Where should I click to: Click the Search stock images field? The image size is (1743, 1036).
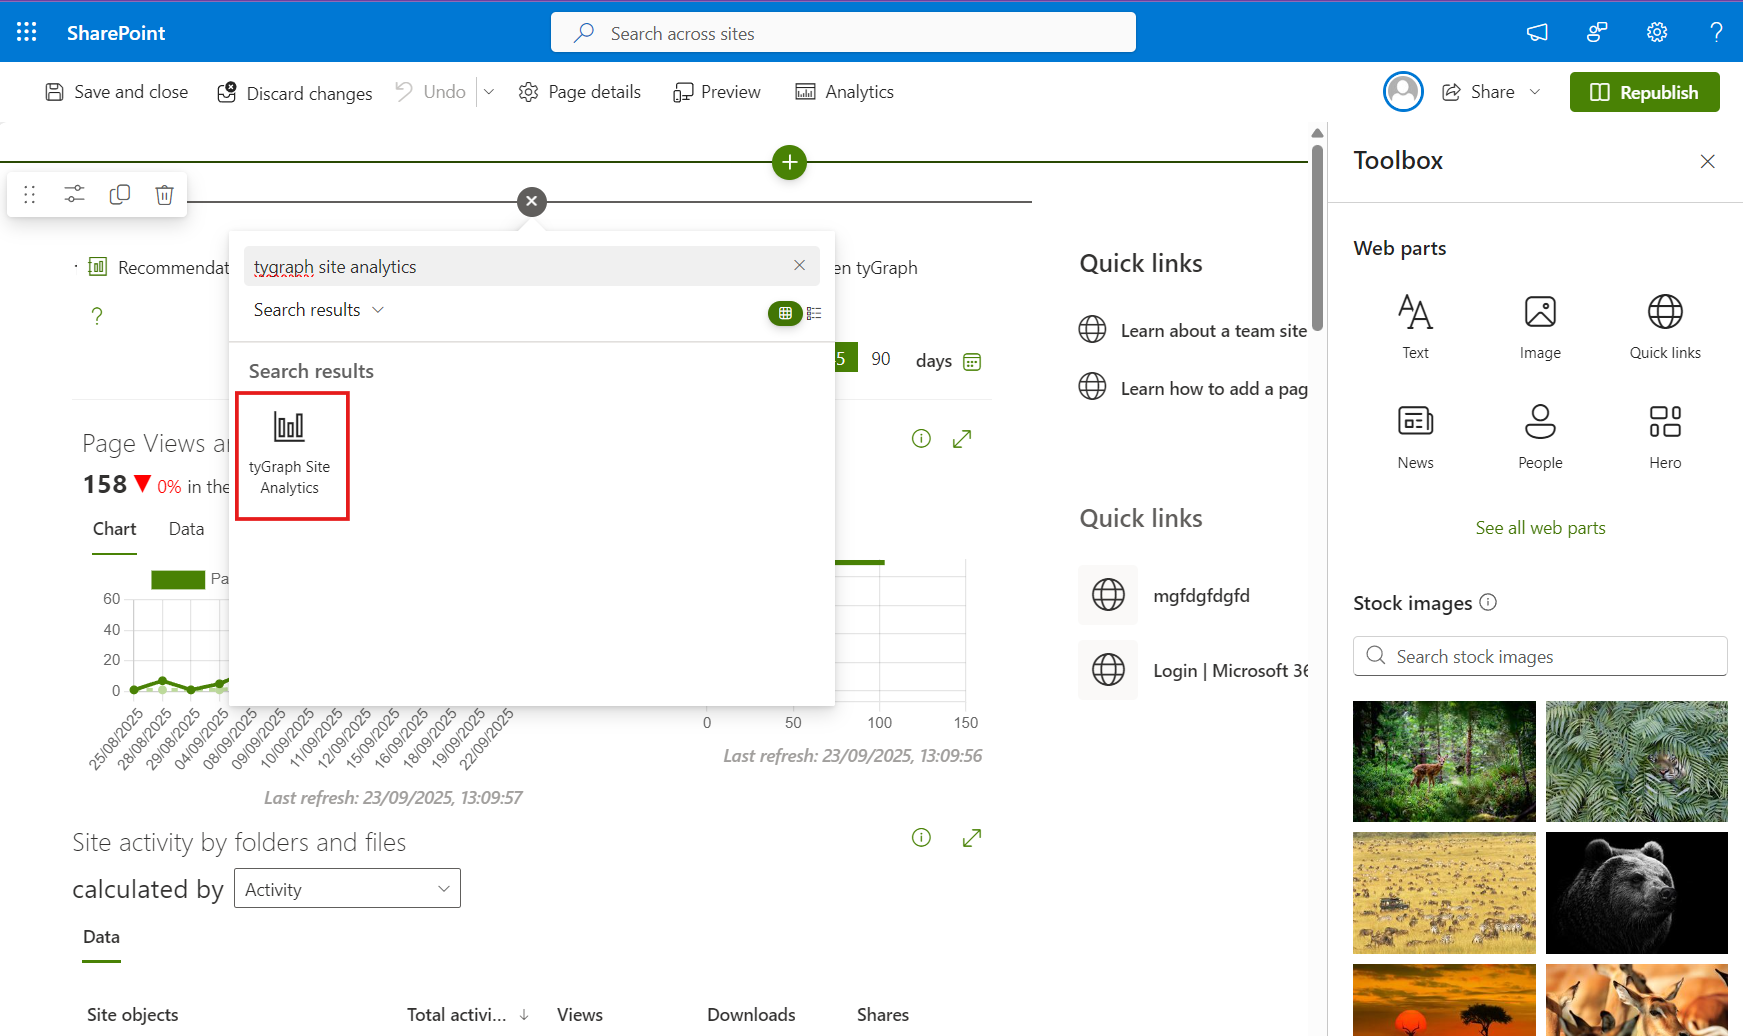1540,657
